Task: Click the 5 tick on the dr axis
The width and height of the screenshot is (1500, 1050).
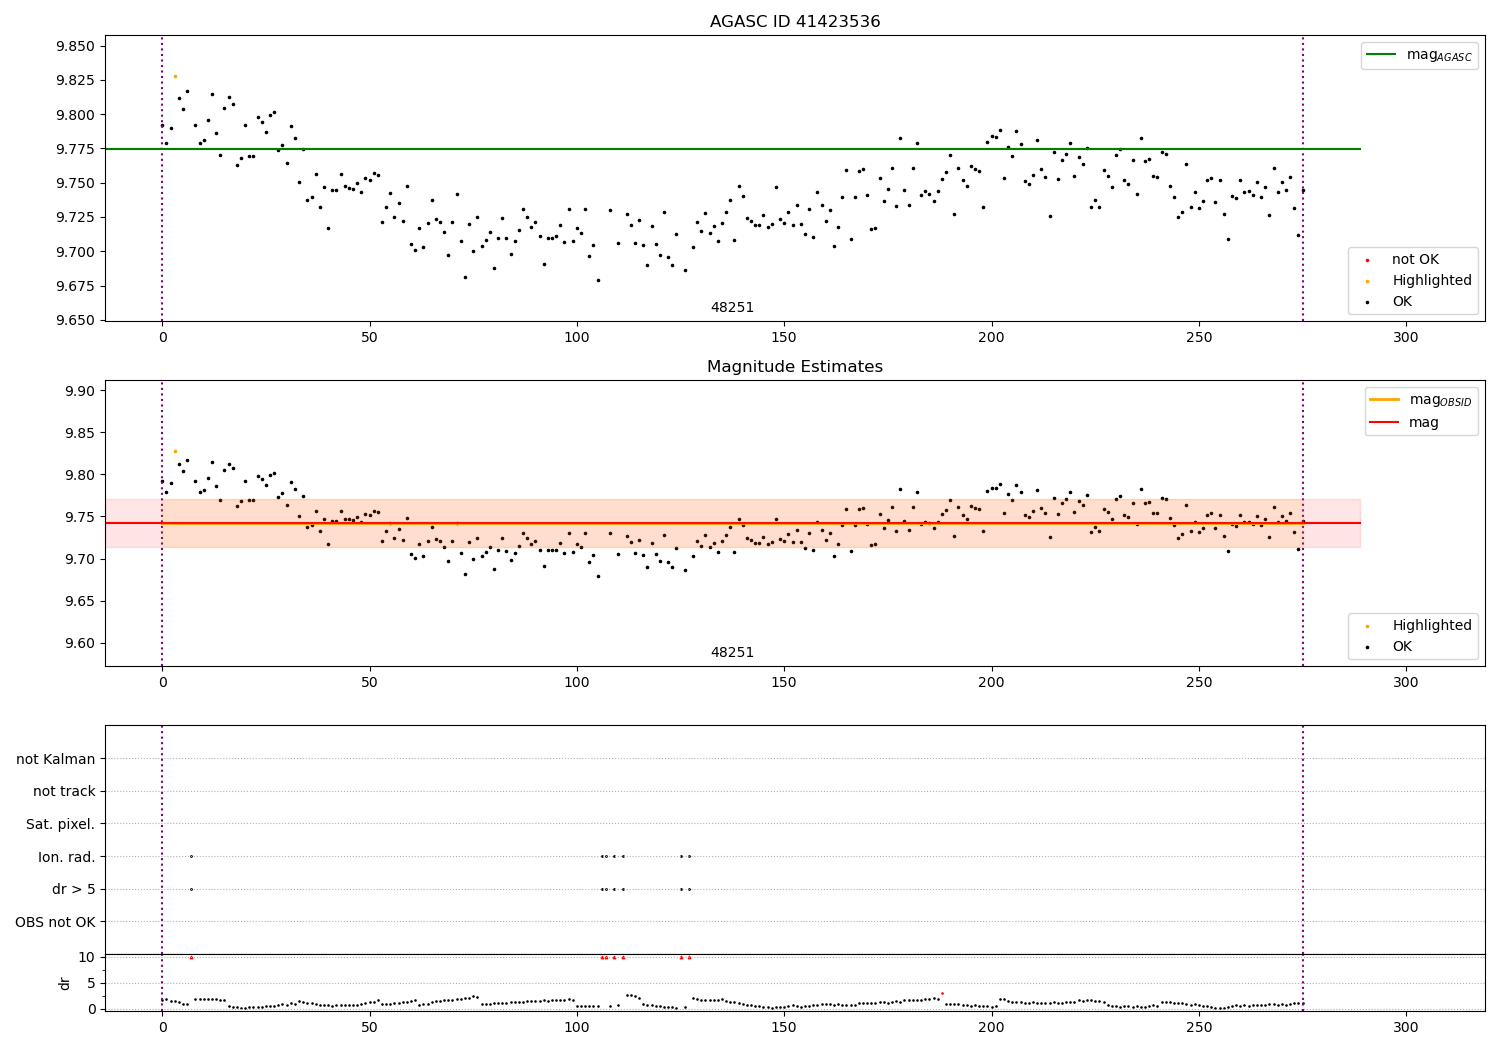Action: point(92,983)
